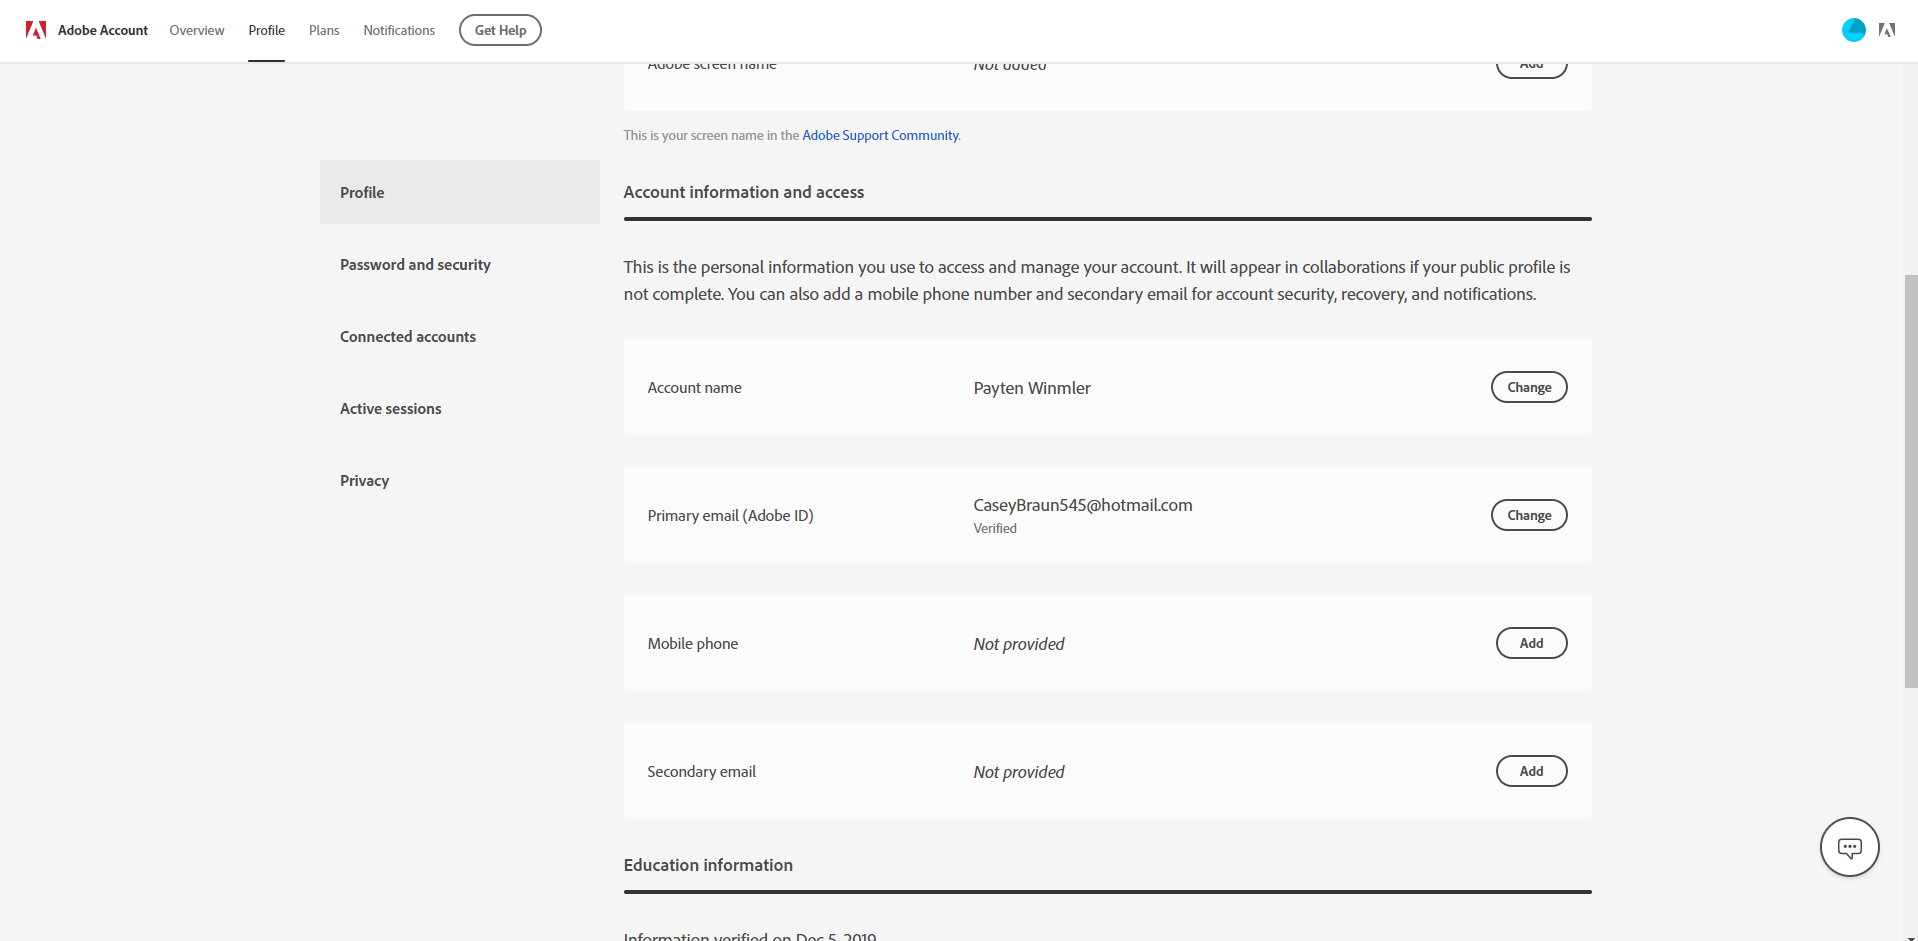Open the Privacy section
Image resolution: width=1918 pixels, height=941 pixels.
click(364, 480)
